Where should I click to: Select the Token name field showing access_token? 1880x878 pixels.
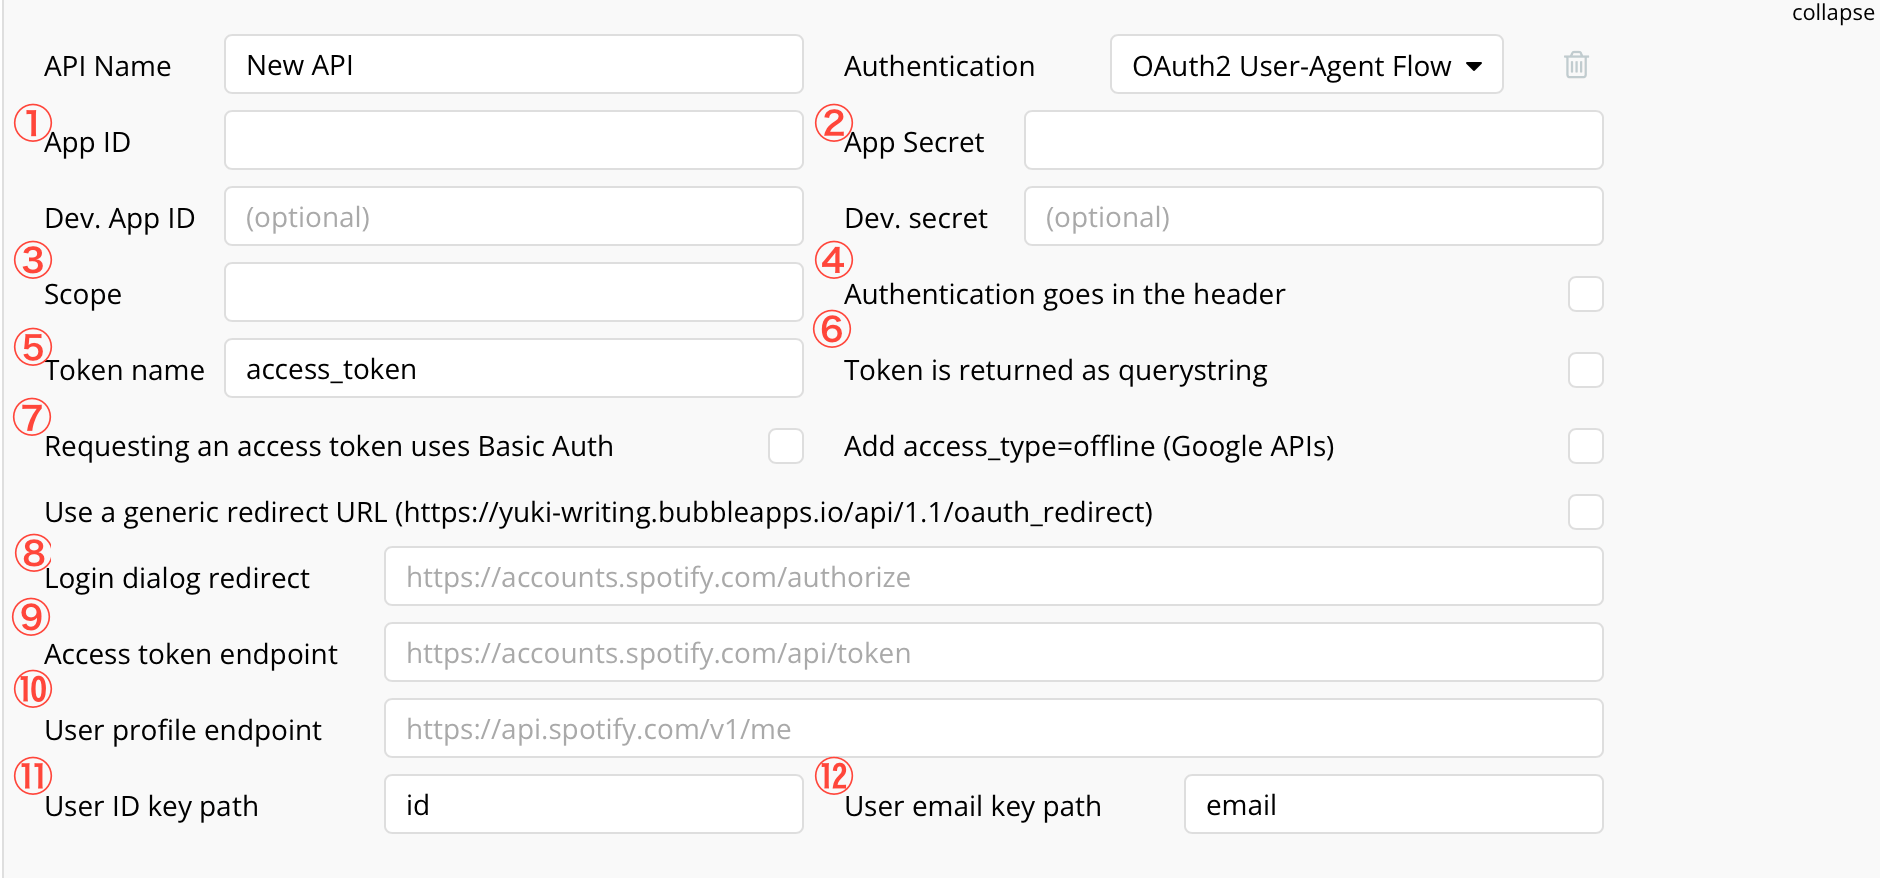coord(513,368)
